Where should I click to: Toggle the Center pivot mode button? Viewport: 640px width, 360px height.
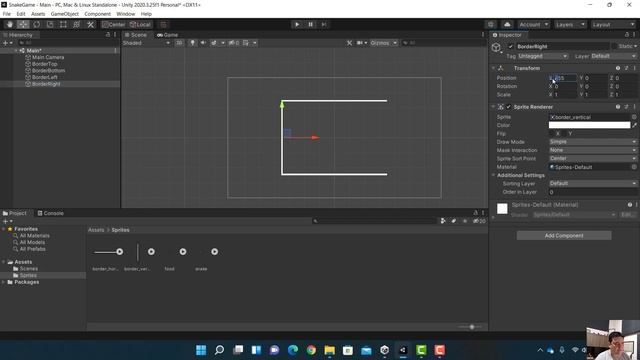(x=113, y=24)
